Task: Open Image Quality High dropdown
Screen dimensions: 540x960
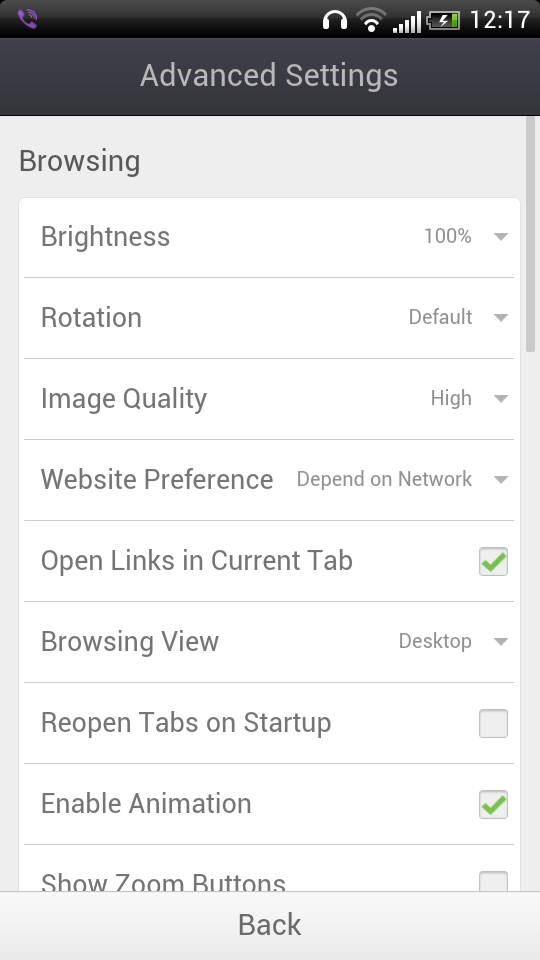Action: point(469,399)
